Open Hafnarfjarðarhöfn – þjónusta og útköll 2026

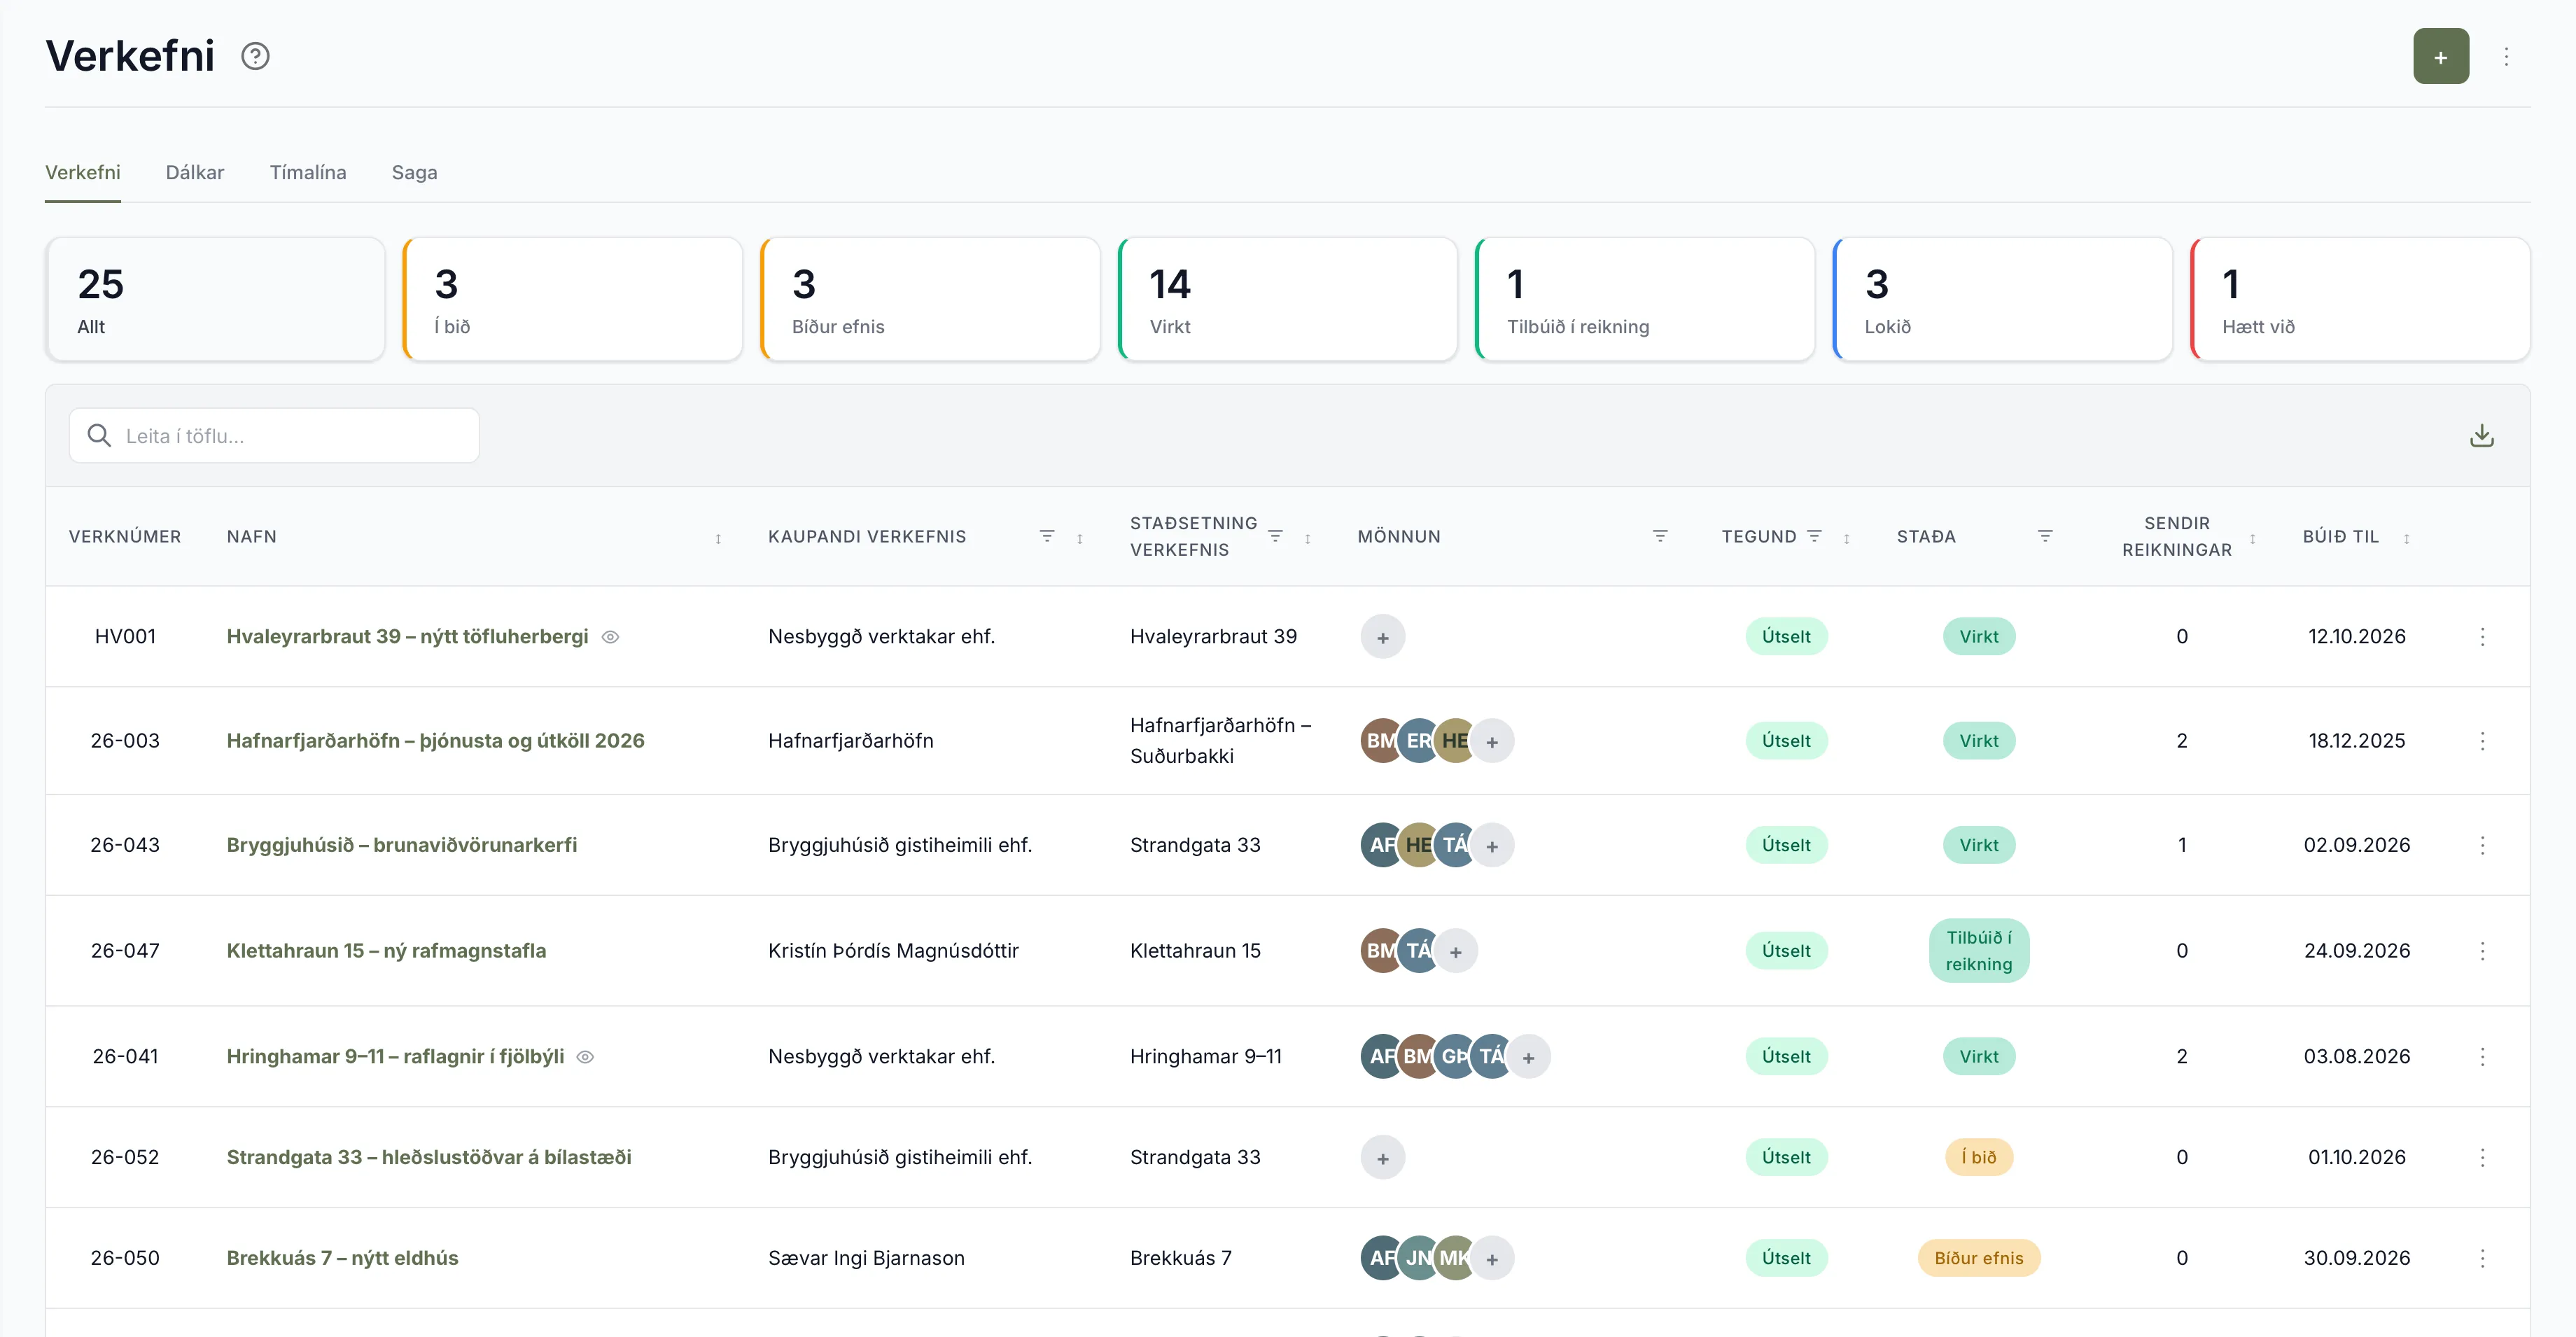[x=435, y=740]
